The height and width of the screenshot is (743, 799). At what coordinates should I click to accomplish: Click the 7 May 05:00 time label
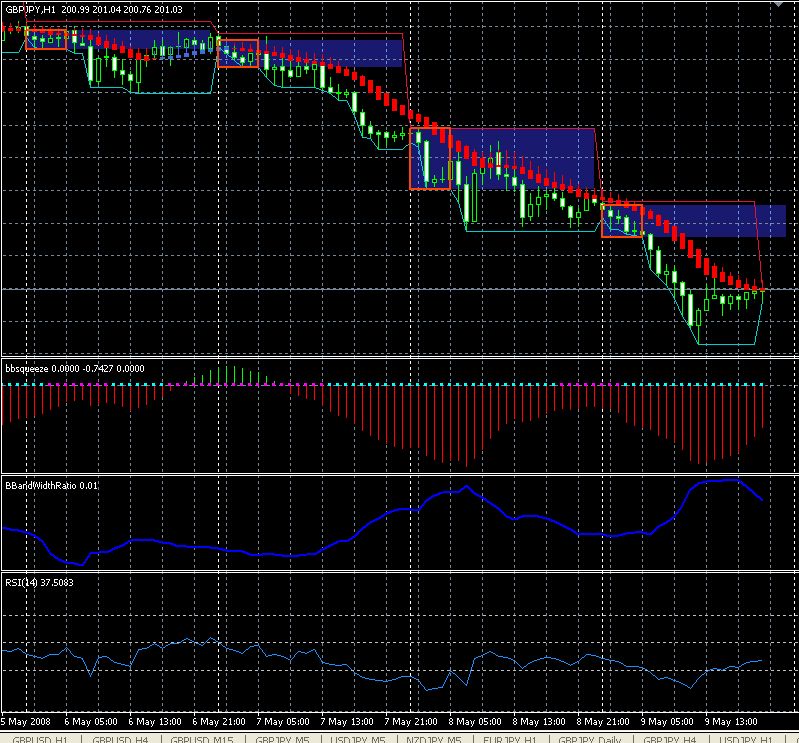click(x=283, y=722)
